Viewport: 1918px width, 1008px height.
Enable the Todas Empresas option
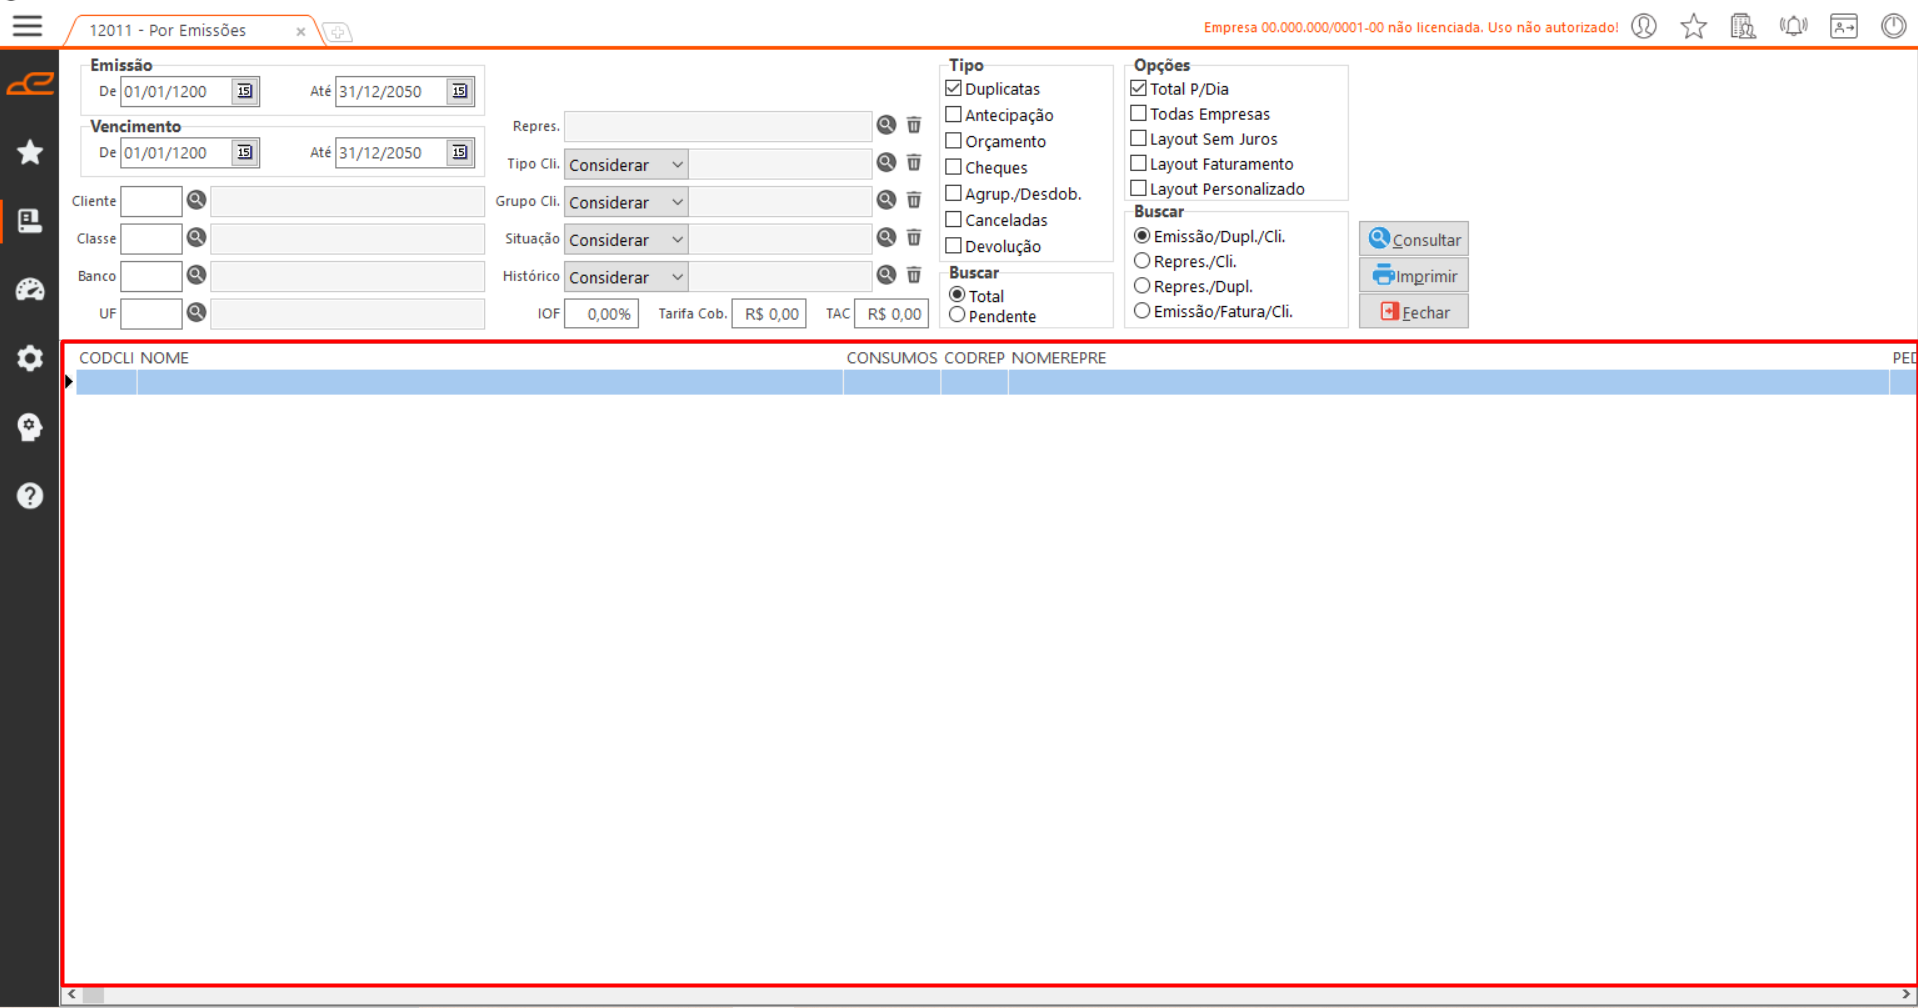(1138, 114)
